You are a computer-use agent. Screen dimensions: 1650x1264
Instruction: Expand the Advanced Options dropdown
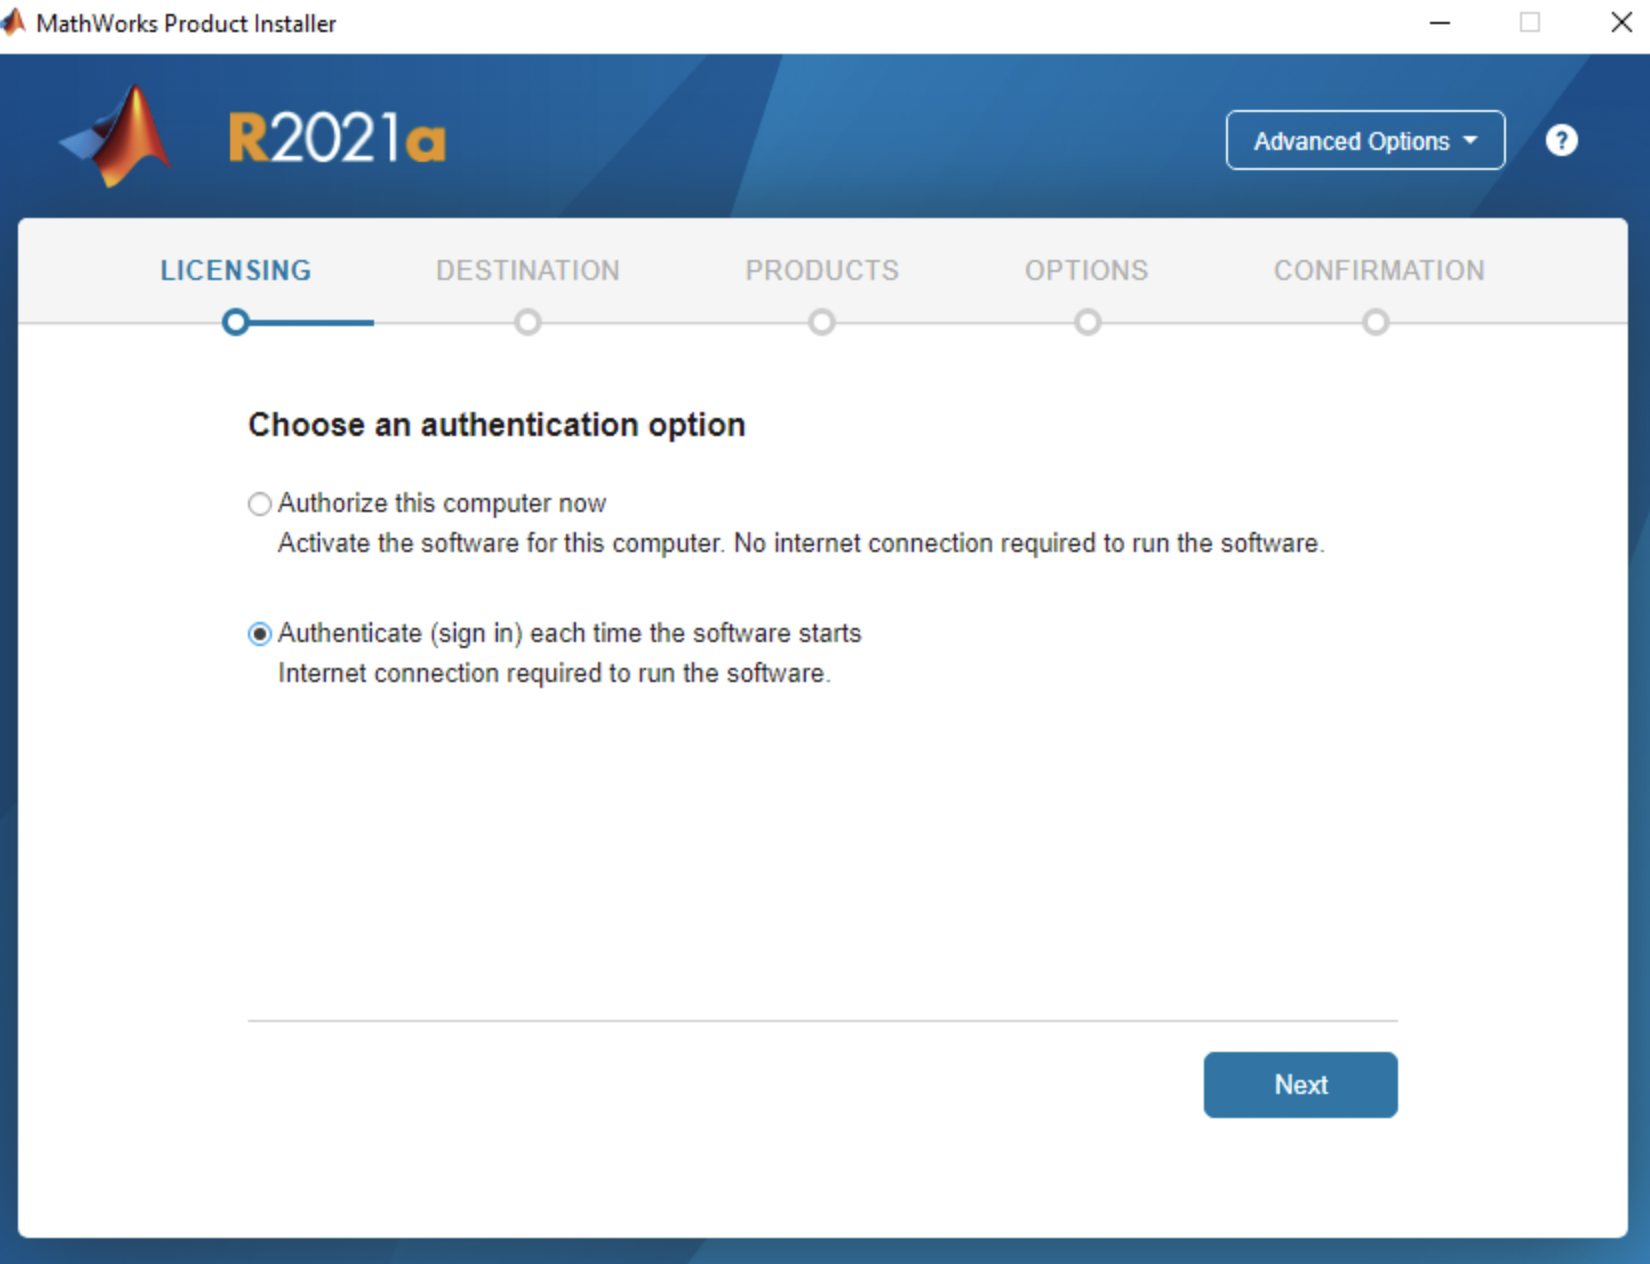coord(1365,141)
